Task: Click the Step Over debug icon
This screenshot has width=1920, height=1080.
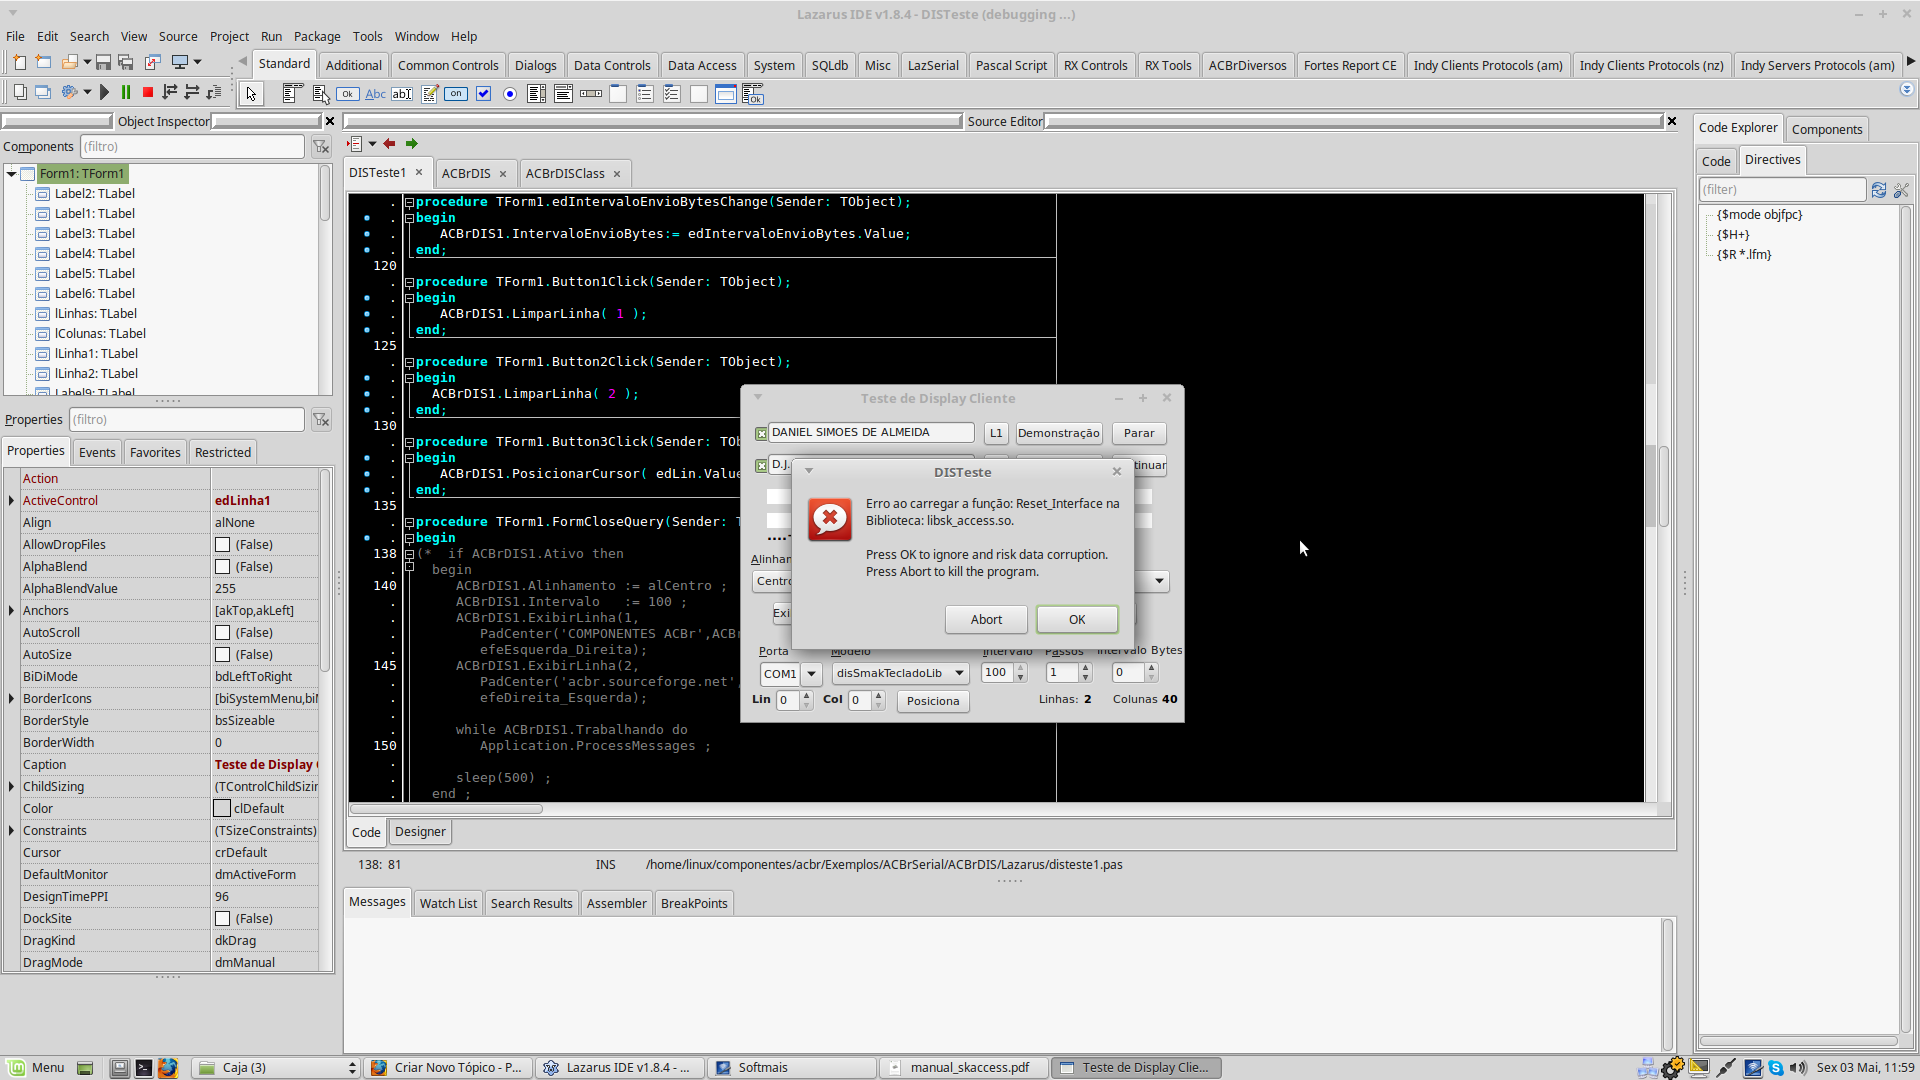Action: pos(192,92)
